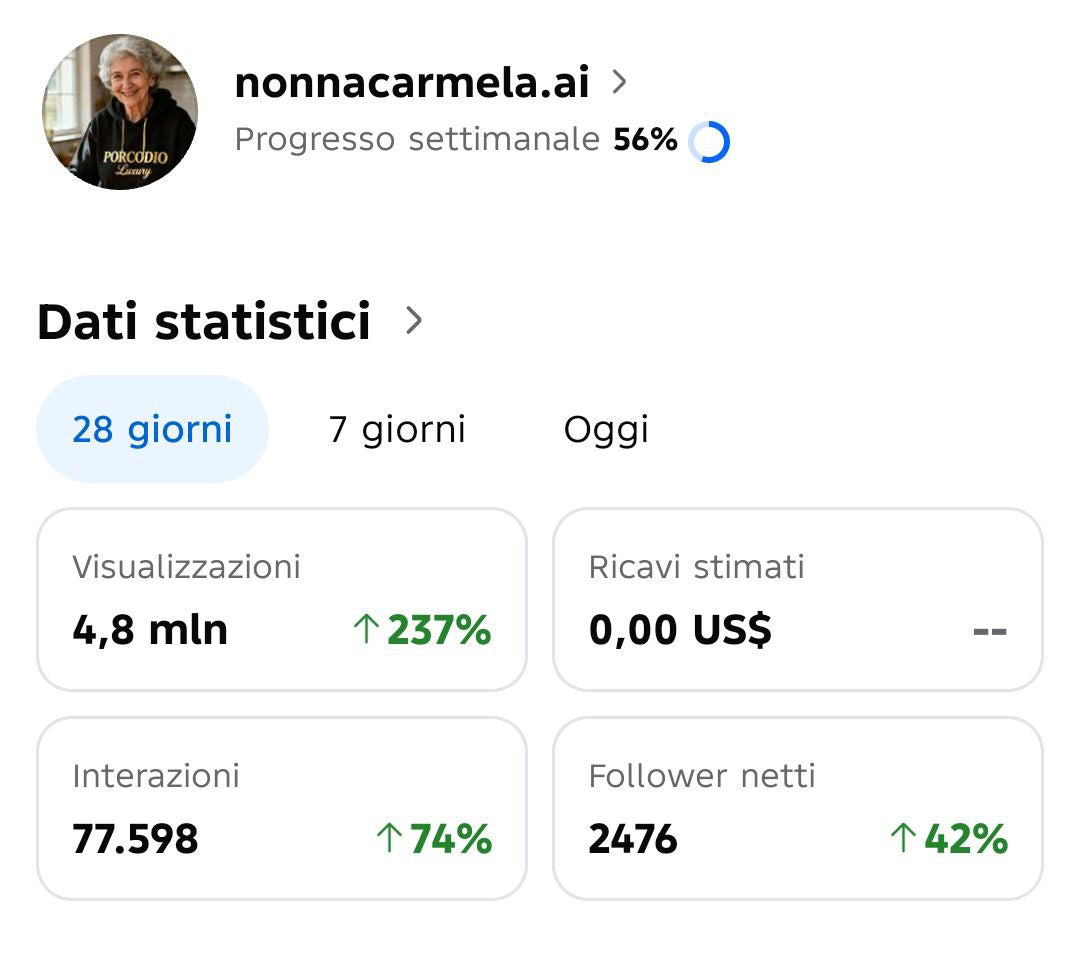This screenshot has height=978, width=1080.
Task: Click the 0,00 US$ revenue value
Action: tap(680, 631)
